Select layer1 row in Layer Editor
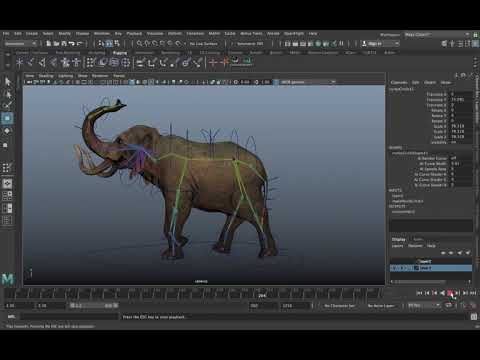This screenshot has height=360, width=480. click(431, 268)
